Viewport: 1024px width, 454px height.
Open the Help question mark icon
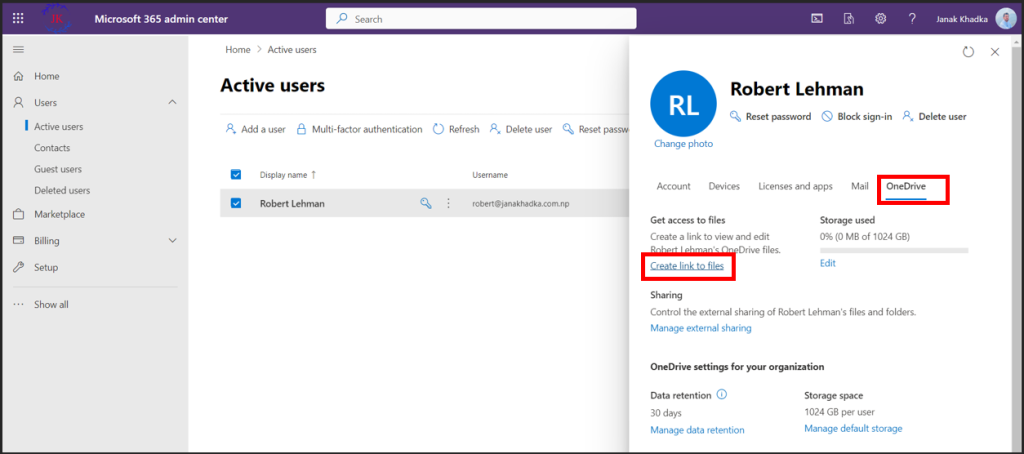912,19
